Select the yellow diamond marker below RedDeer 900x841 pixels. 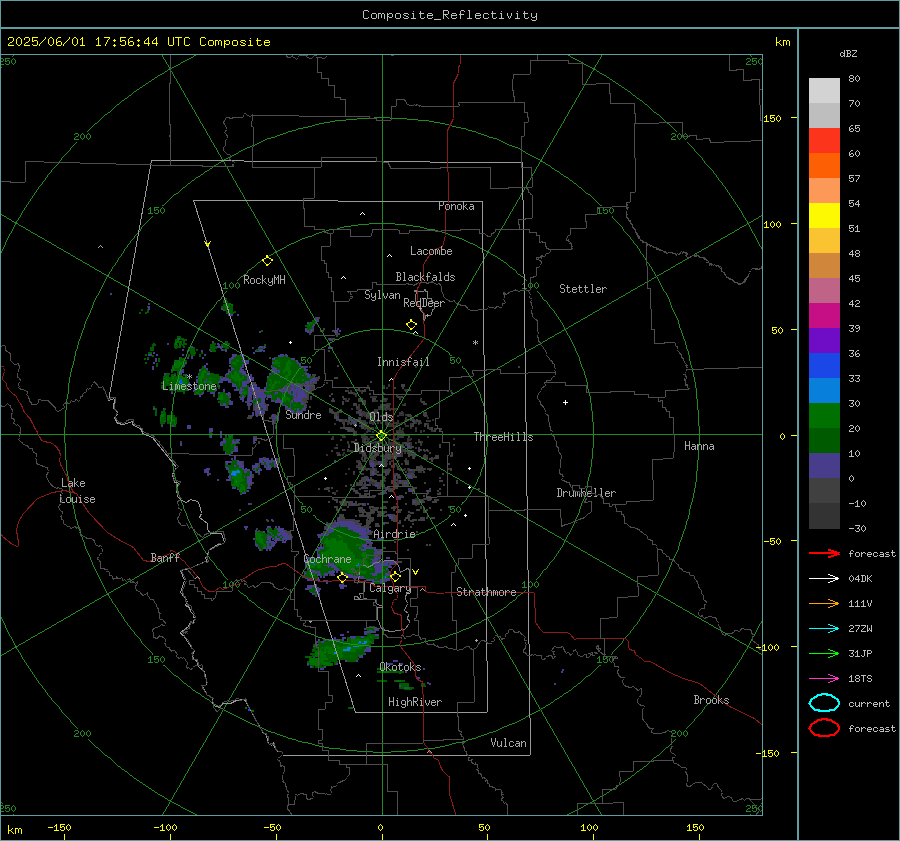point(411,325)
